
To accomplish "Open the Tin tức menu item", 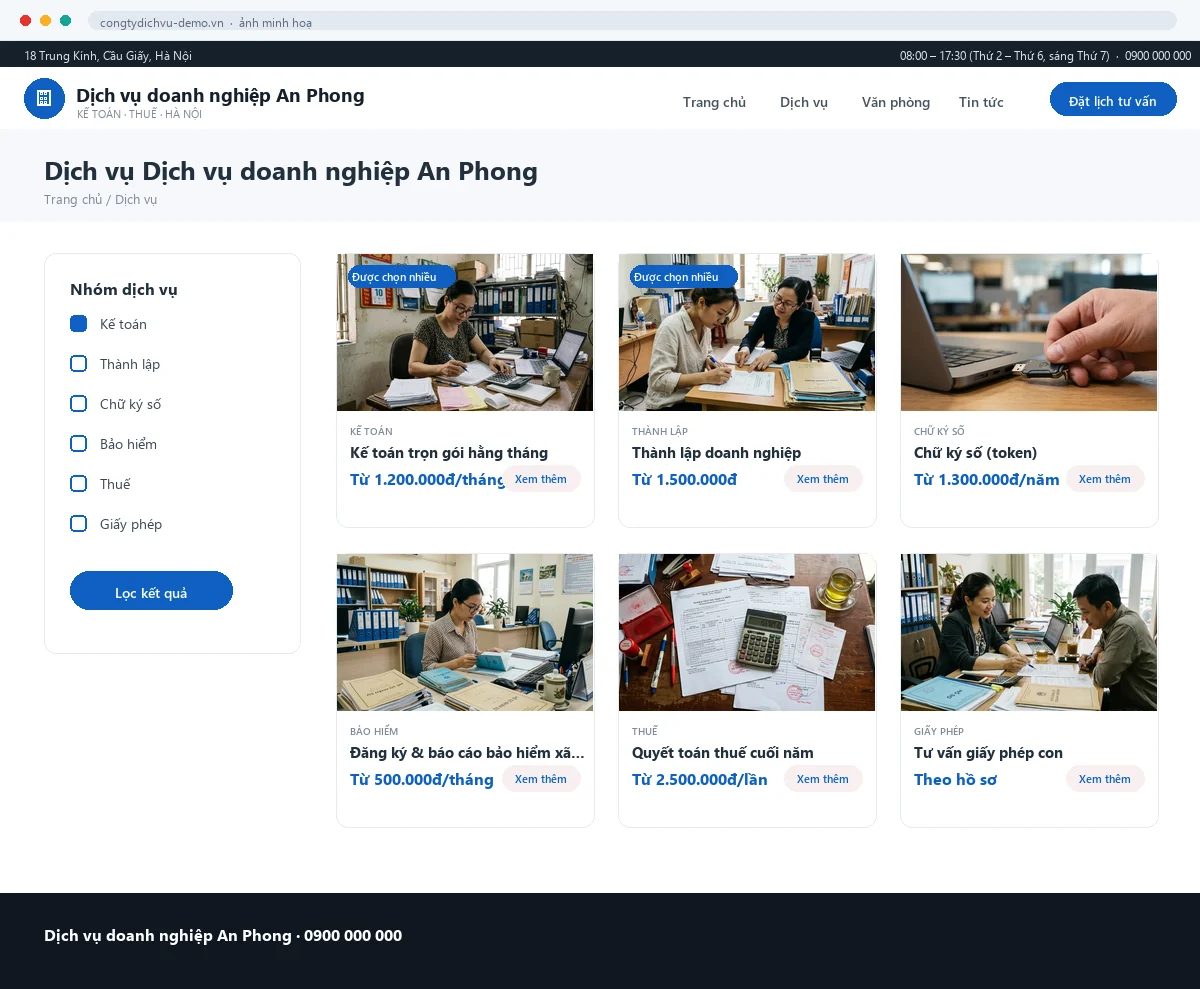I will [981, 102].
